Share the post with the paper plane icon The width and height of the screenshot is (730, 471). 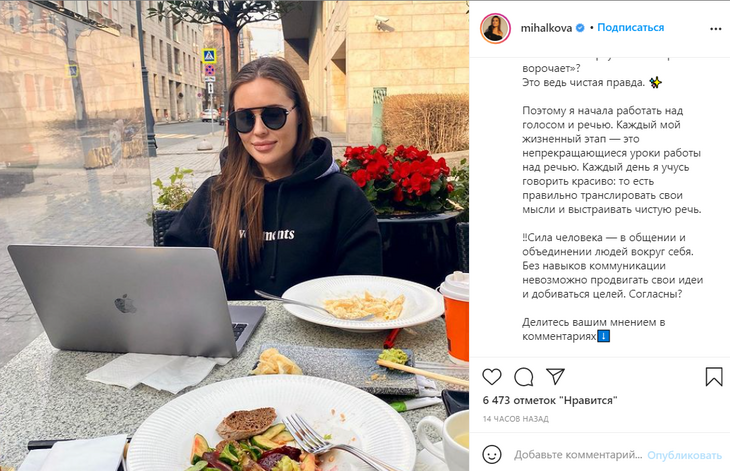point(555,377)
